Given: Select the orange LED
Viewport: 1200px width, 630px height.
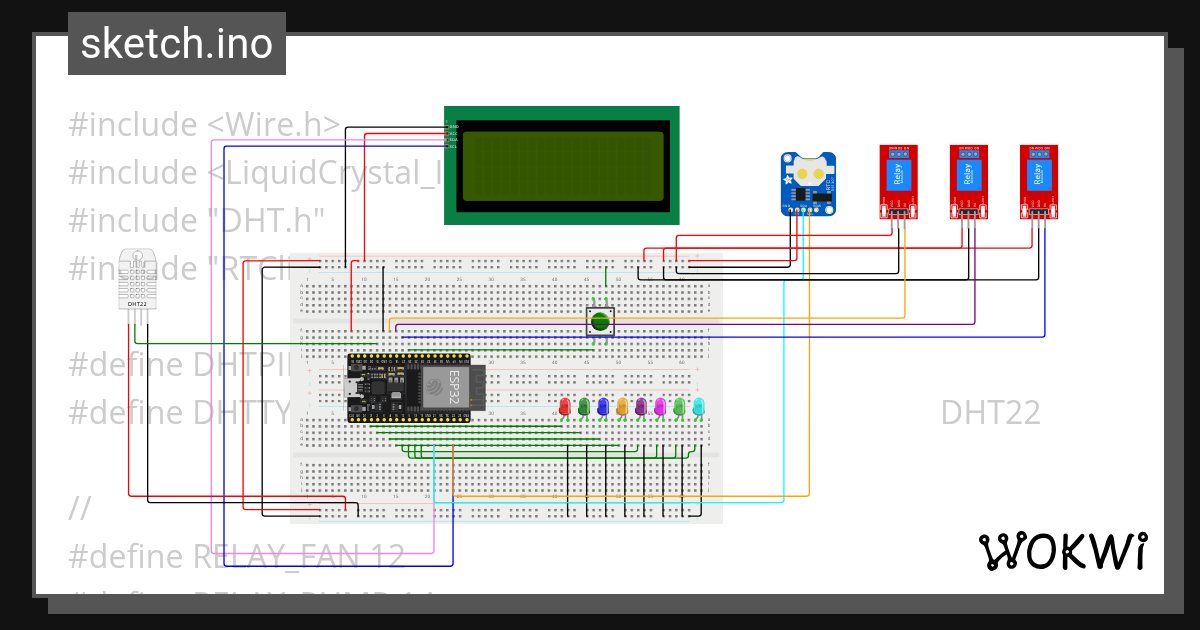Looking at the screenshot, I should [x=622, y=407].
